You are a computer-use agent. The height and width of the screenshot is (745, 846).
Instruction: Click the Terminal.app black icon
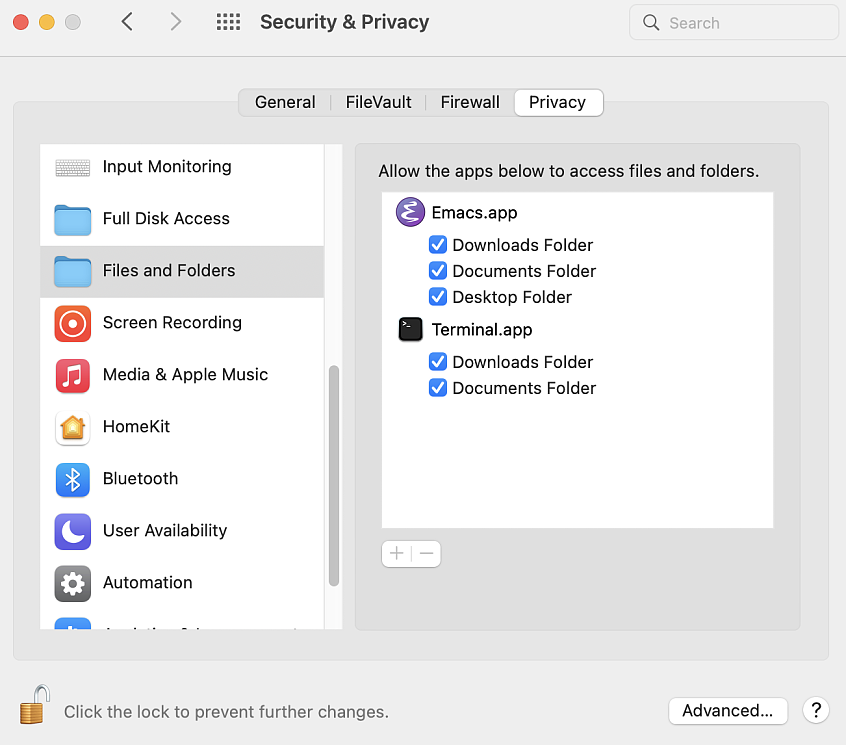coord(410,329)
